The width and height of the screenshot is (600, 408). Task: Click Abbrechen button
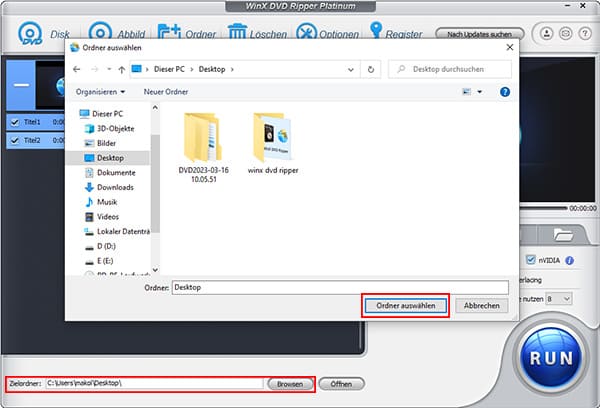(481, 306)
